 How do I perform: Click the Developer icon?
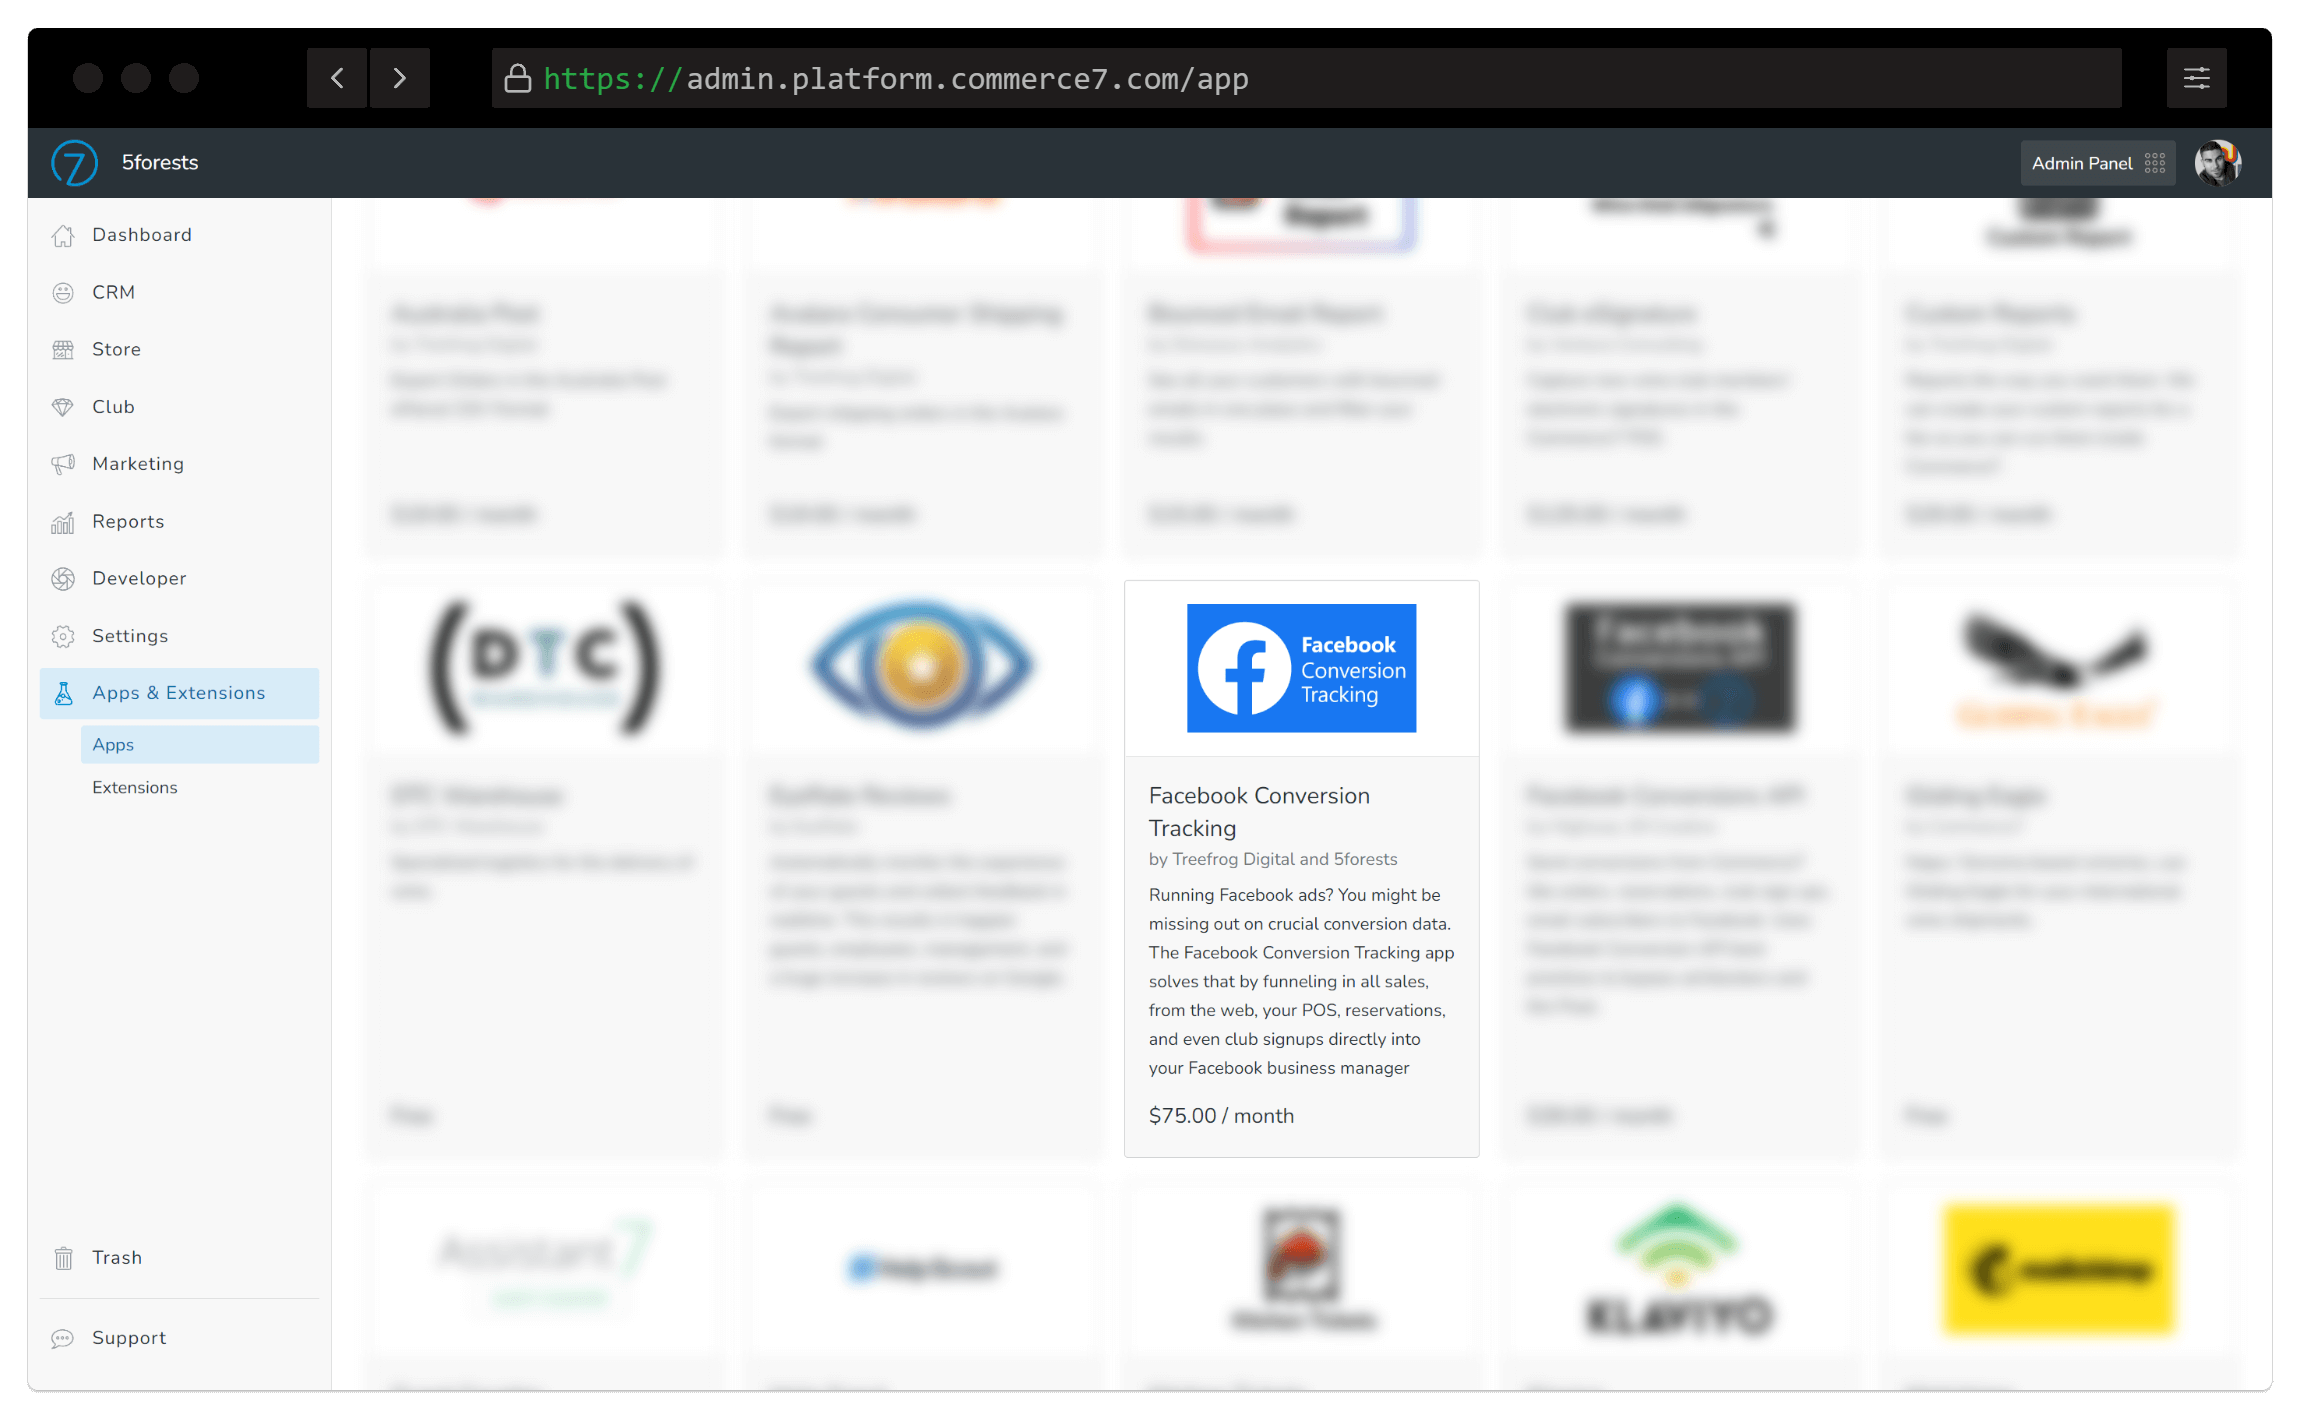pos(62,577)
